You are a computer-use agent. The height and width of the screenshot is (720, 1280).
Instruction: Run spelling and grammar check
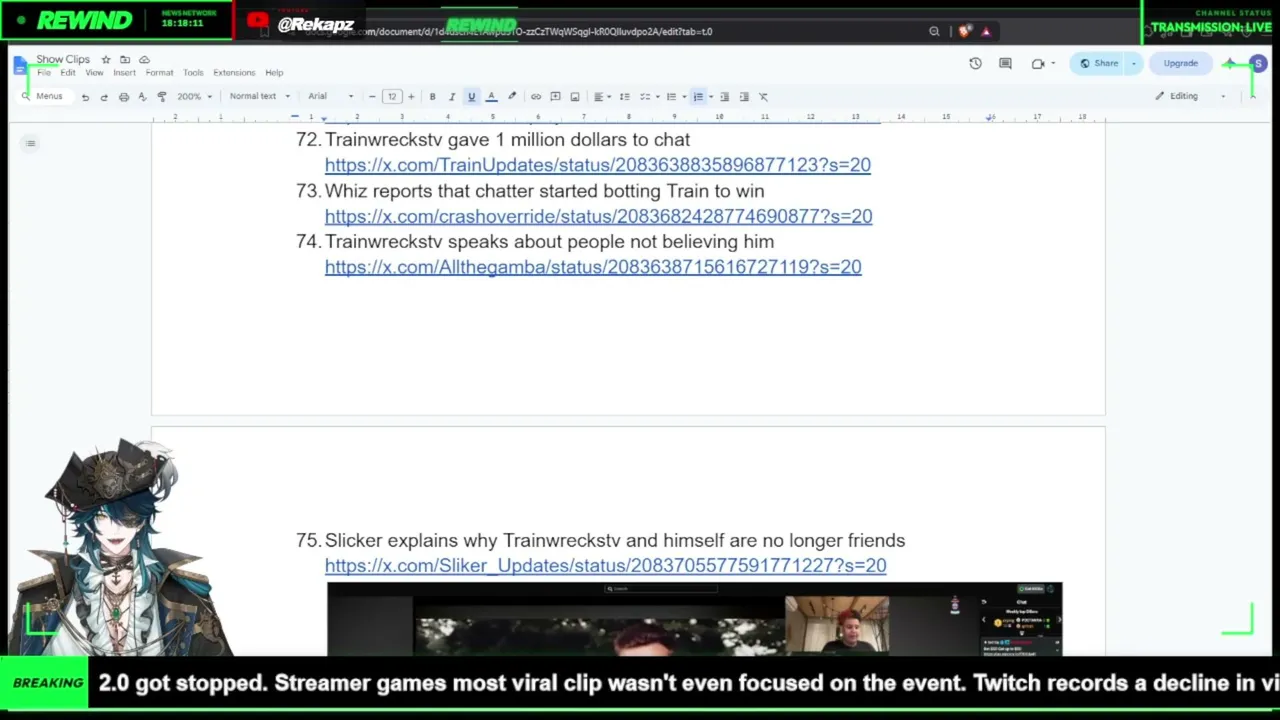click(x=142, y=97)
